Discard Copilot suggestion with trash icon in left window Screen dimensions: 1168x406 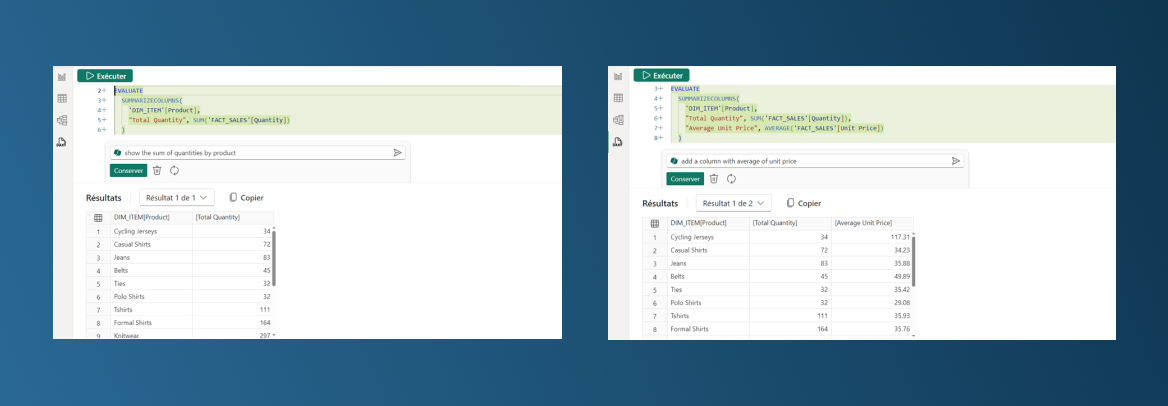(x=157, y=171)
